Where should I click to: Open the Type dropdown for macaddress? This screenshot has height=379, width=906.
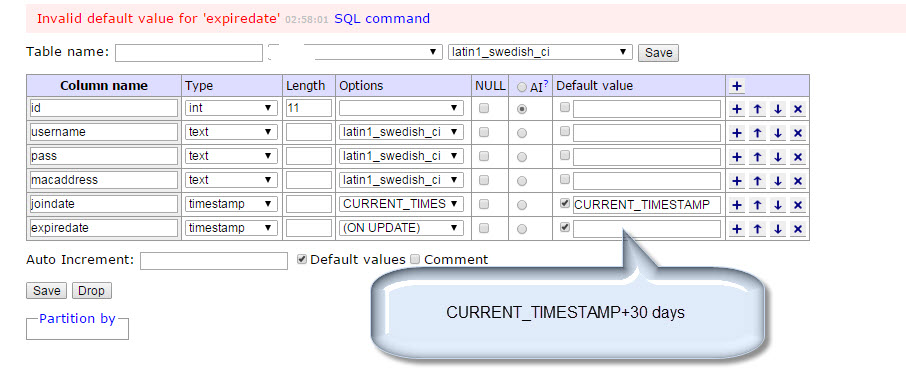[x=231, y=180]
